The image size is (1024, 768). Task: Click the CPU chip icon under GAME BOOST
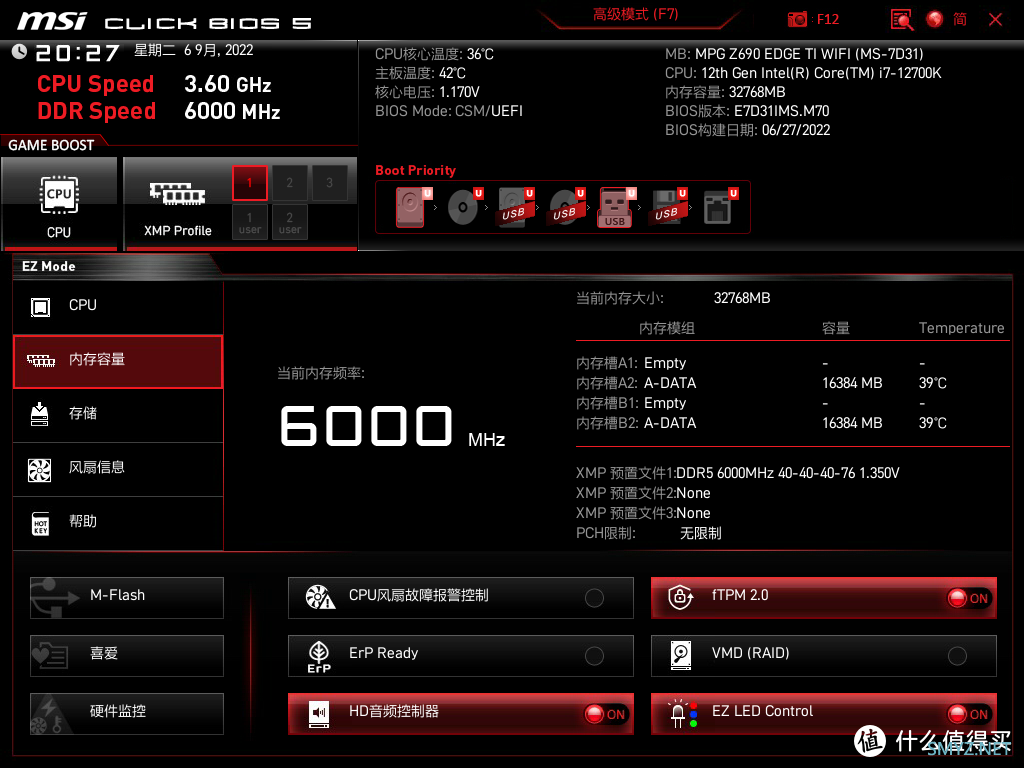pos(59,195)
